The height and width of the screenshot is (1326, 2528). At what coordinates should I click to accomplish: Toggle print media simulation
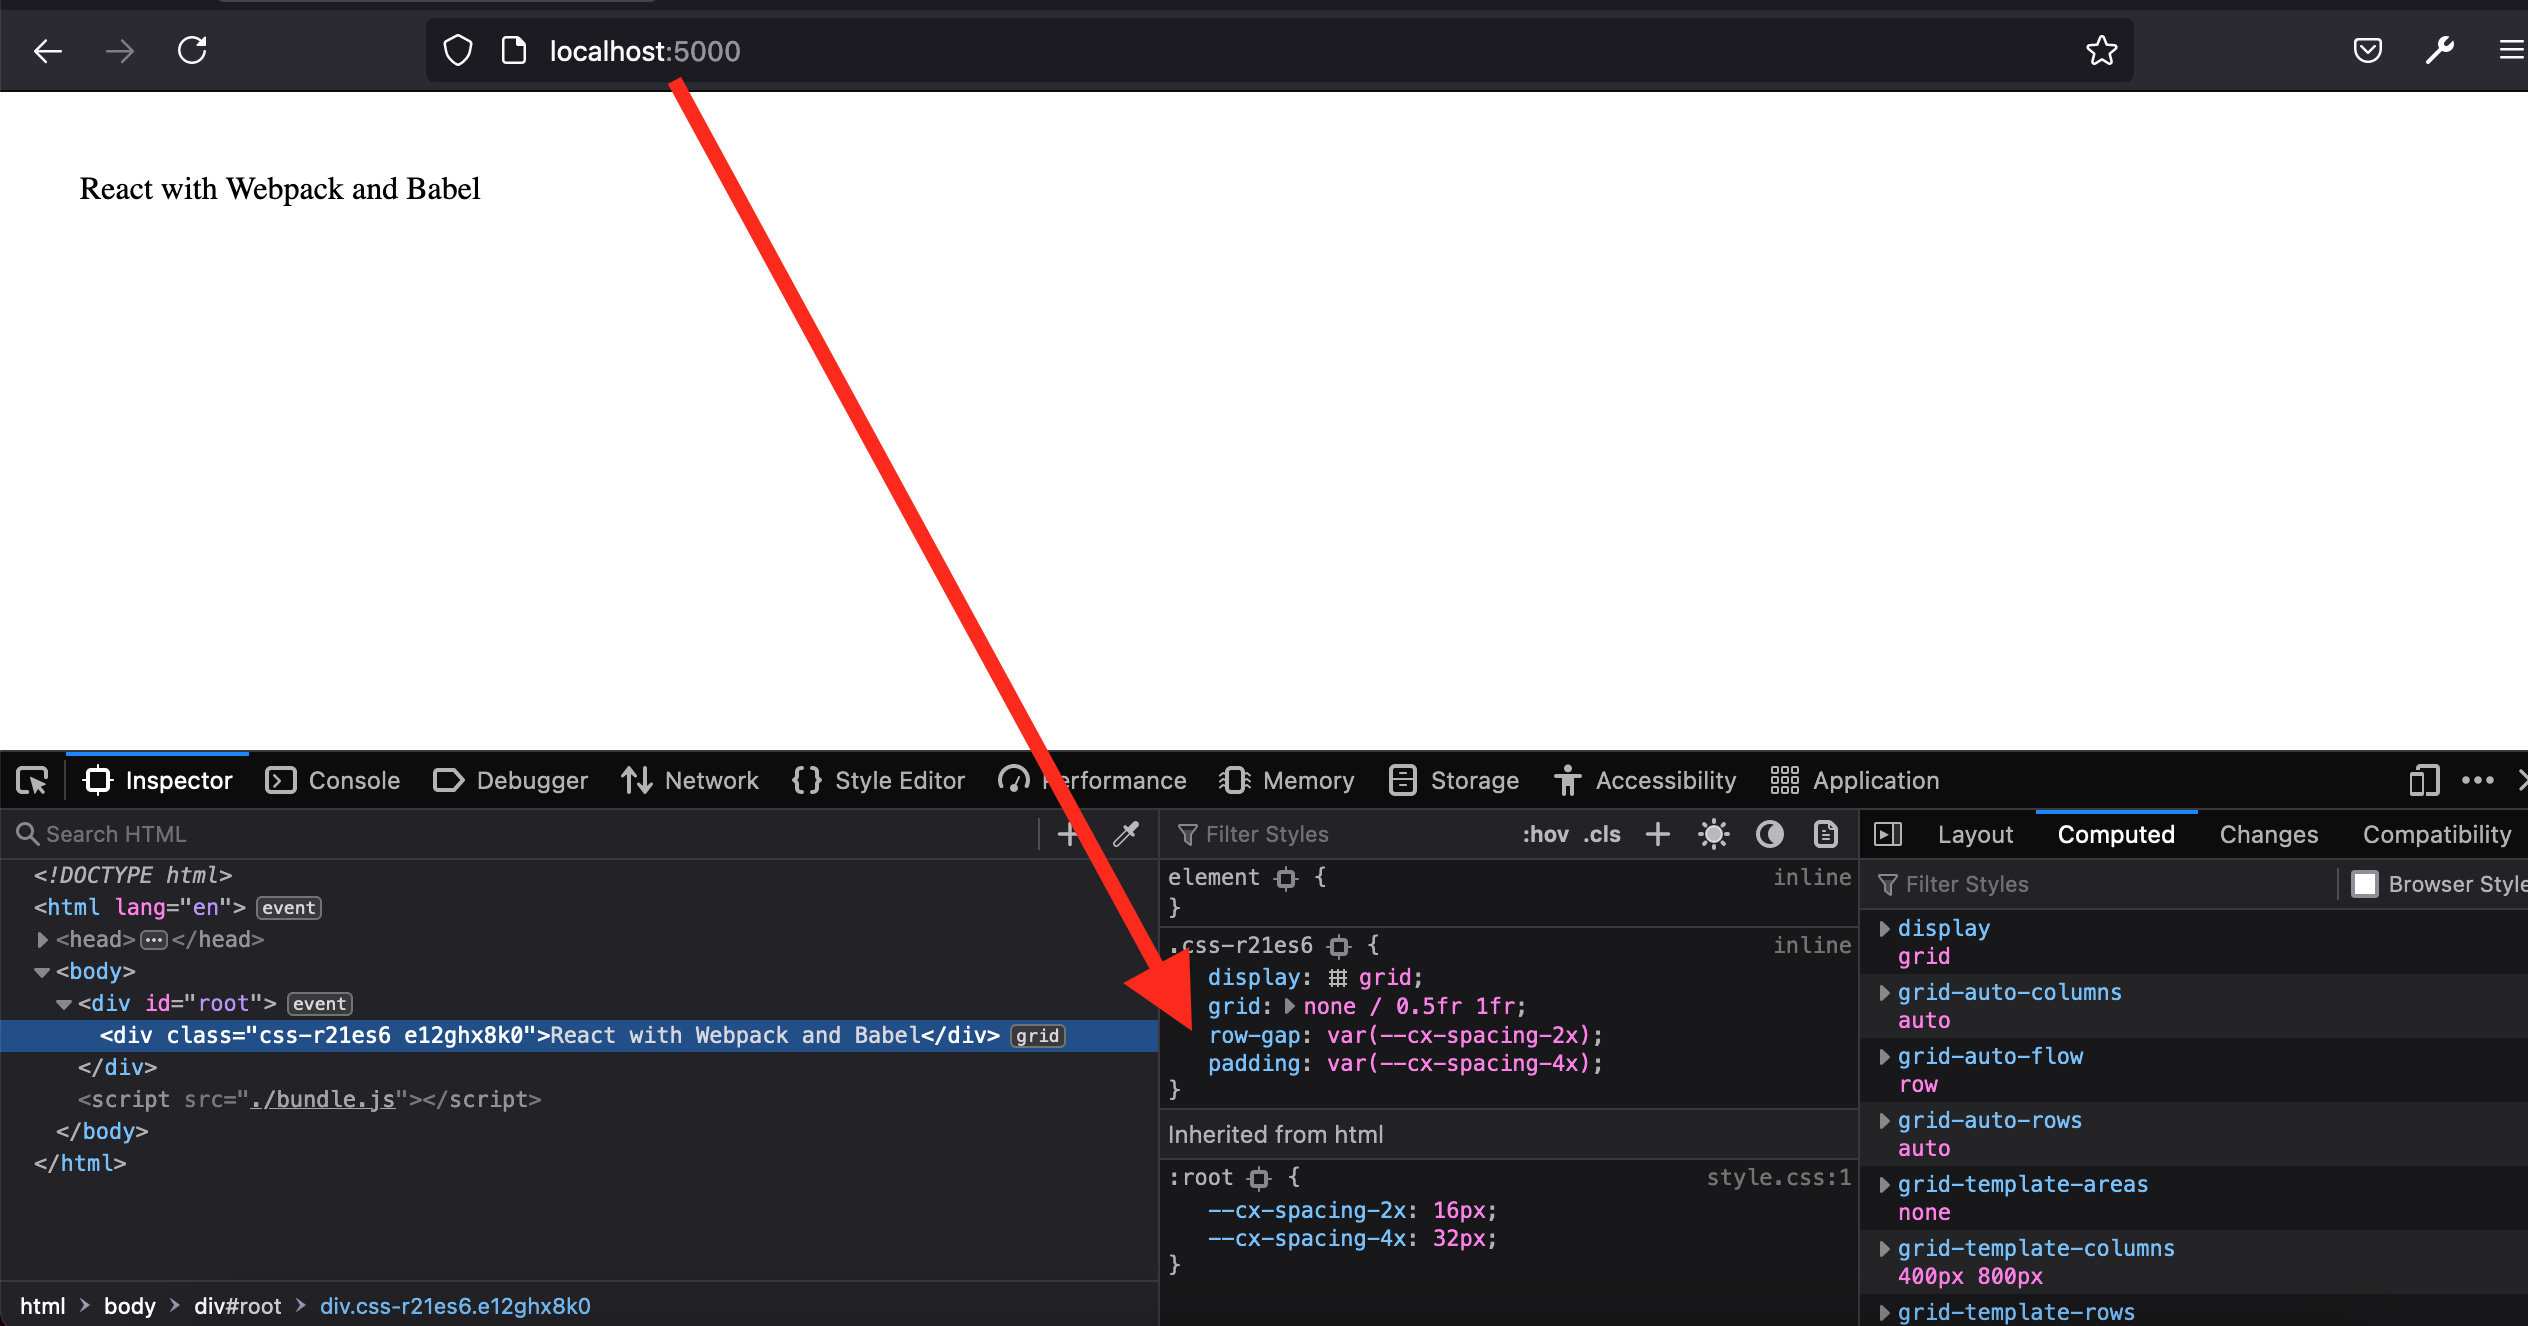click(x=1825, y=833)
